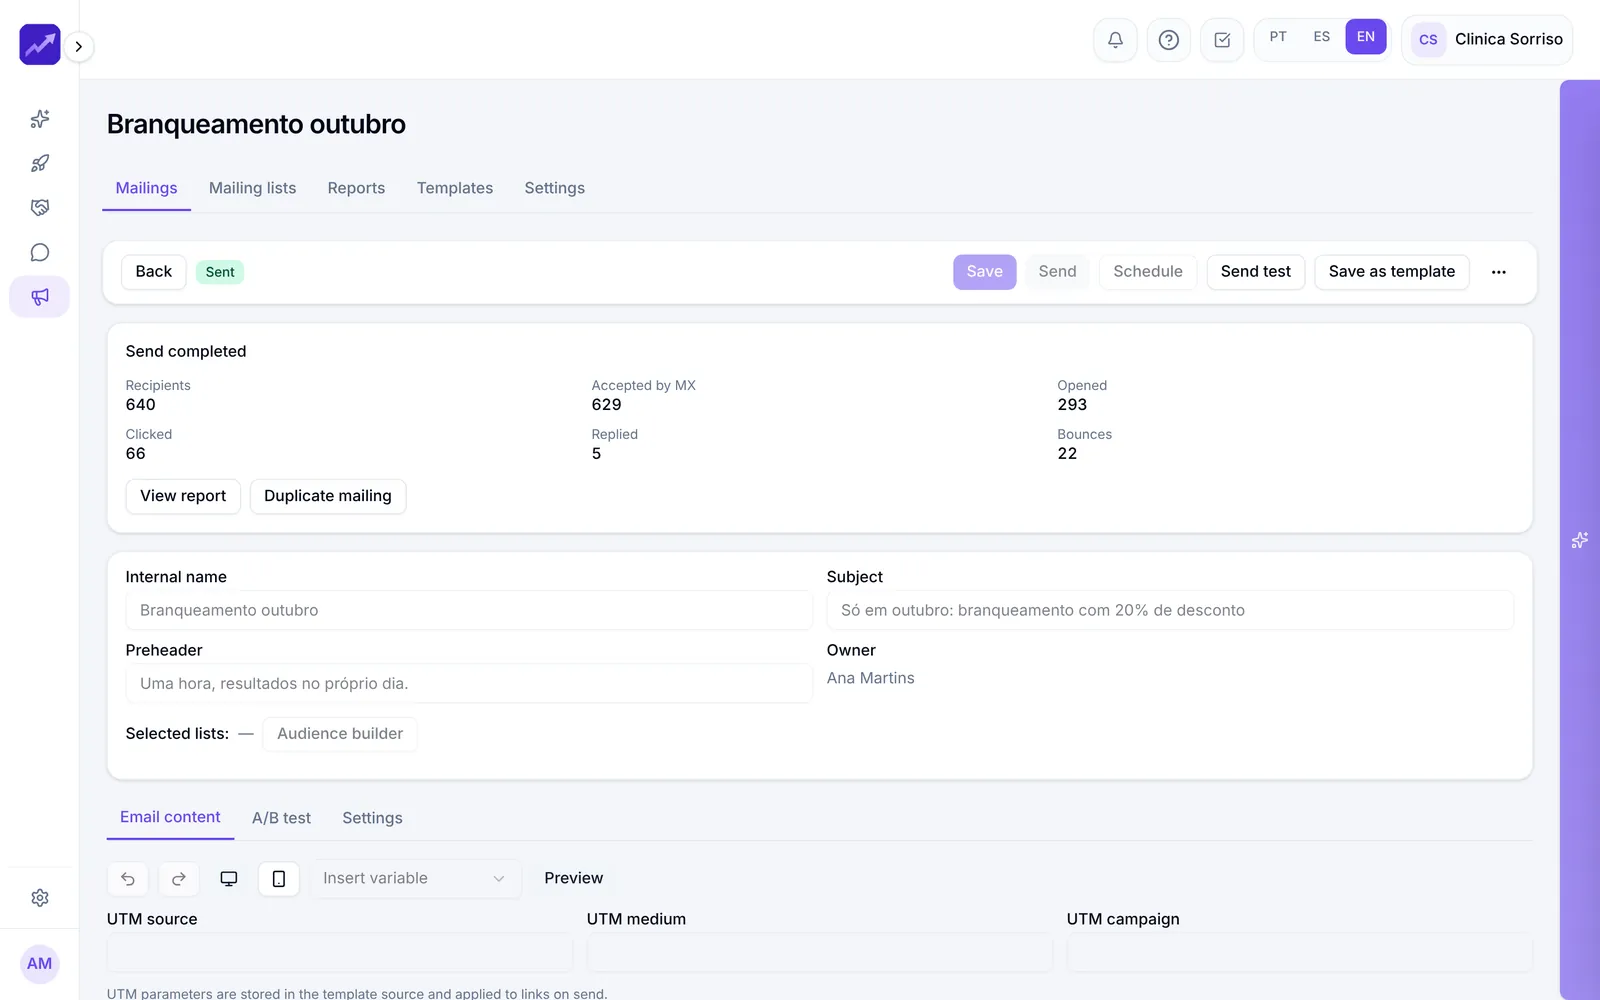Viewport: 1600px width, 1000px height.
Task: Expand the sidebar with chevron button
Action: pyautogui.click(x=79, y=46)
